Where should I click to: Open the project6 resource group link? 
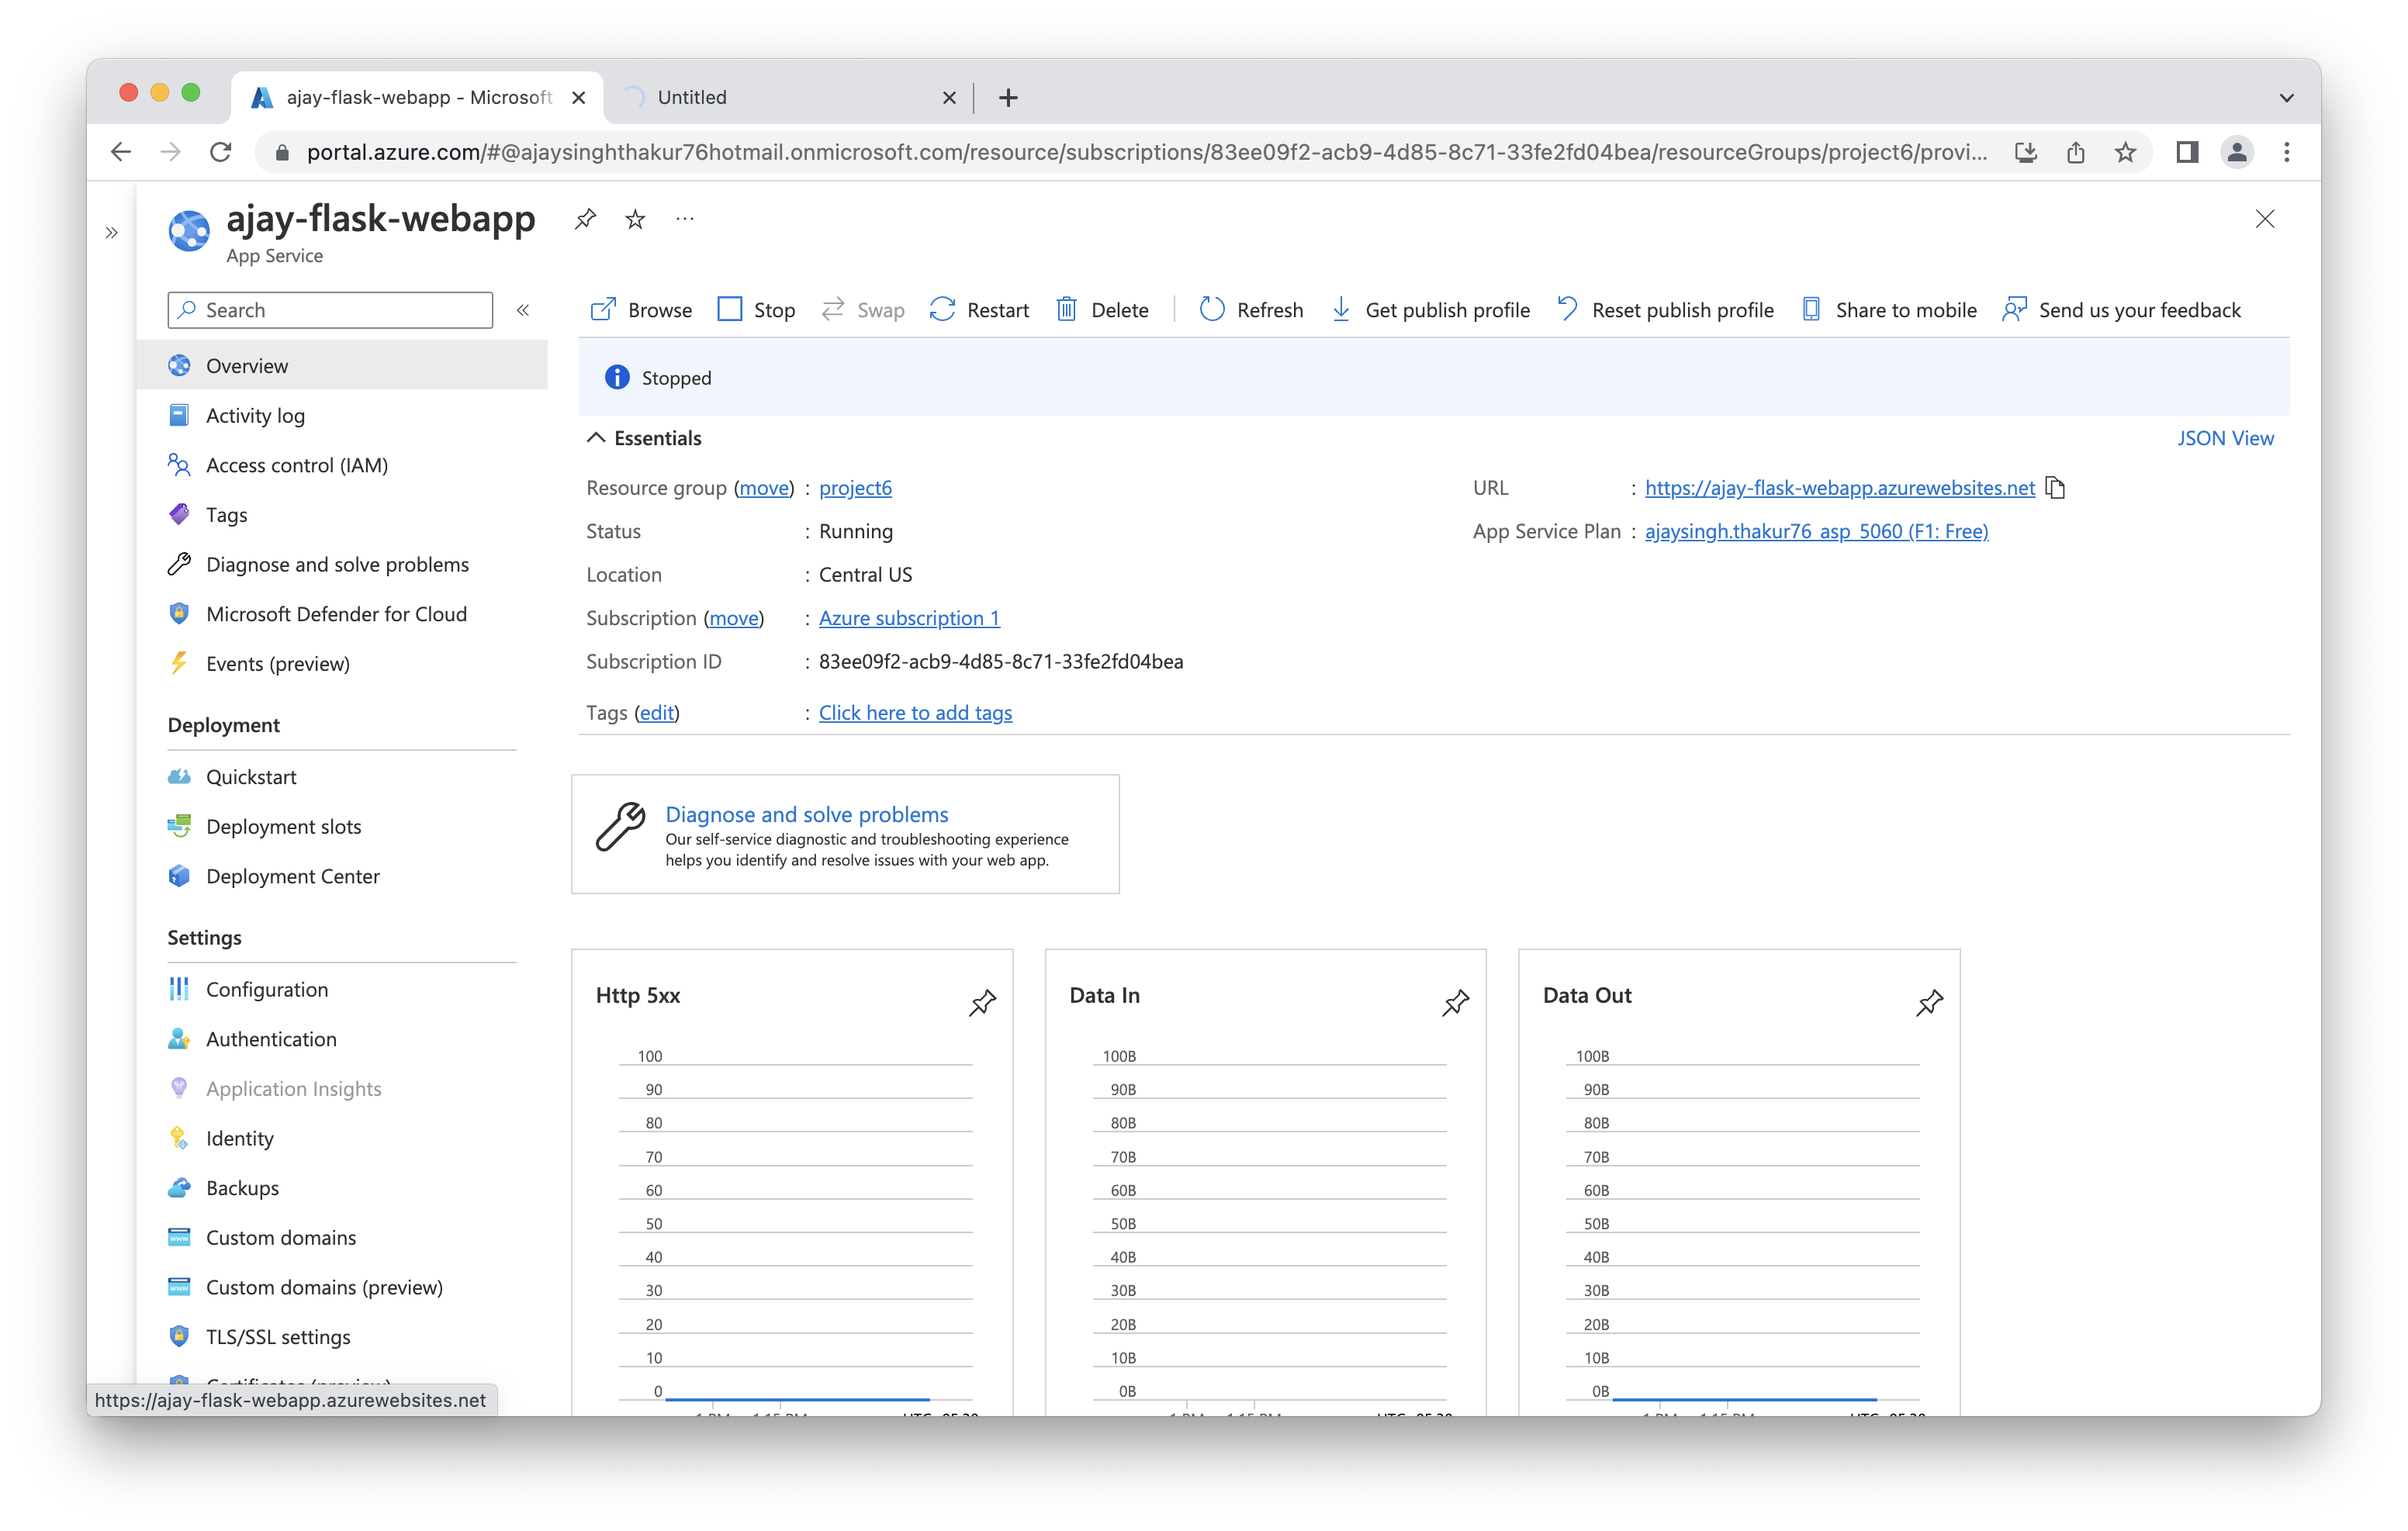coord(855,488)
